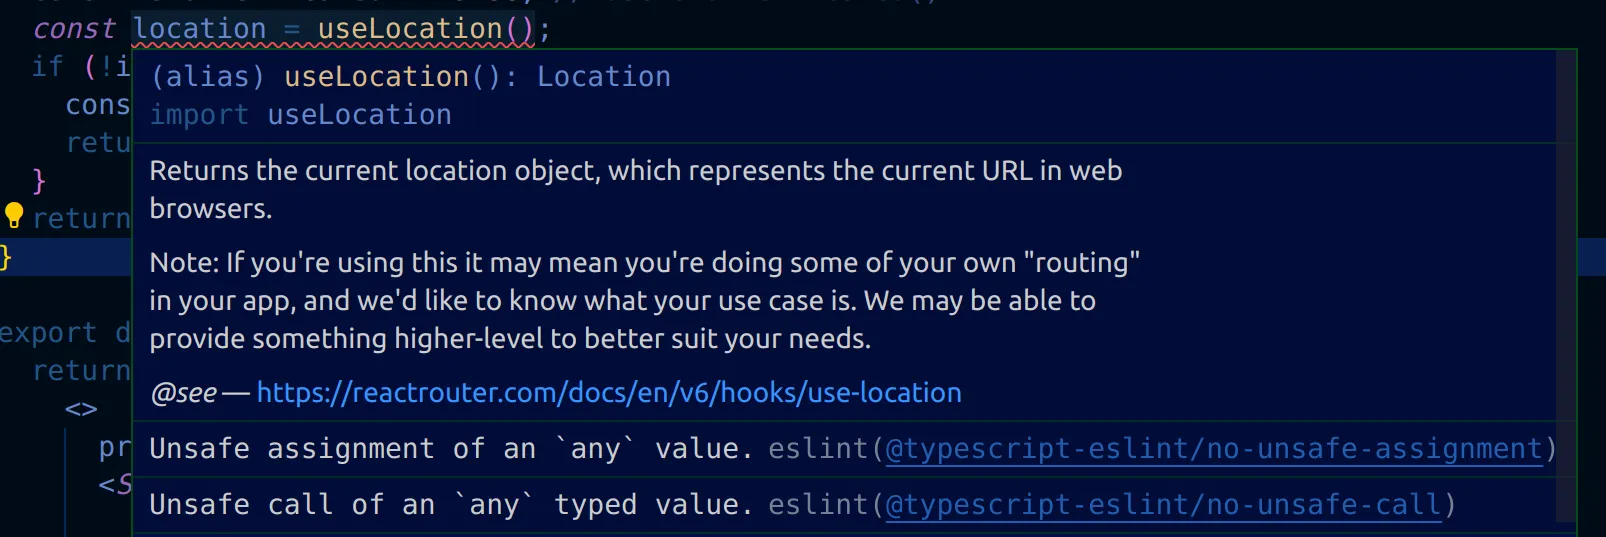The width and height of the screenshot is (1606, 537).
Task: Click the '@see' tag in the tooltip
Action: point(183,393)
